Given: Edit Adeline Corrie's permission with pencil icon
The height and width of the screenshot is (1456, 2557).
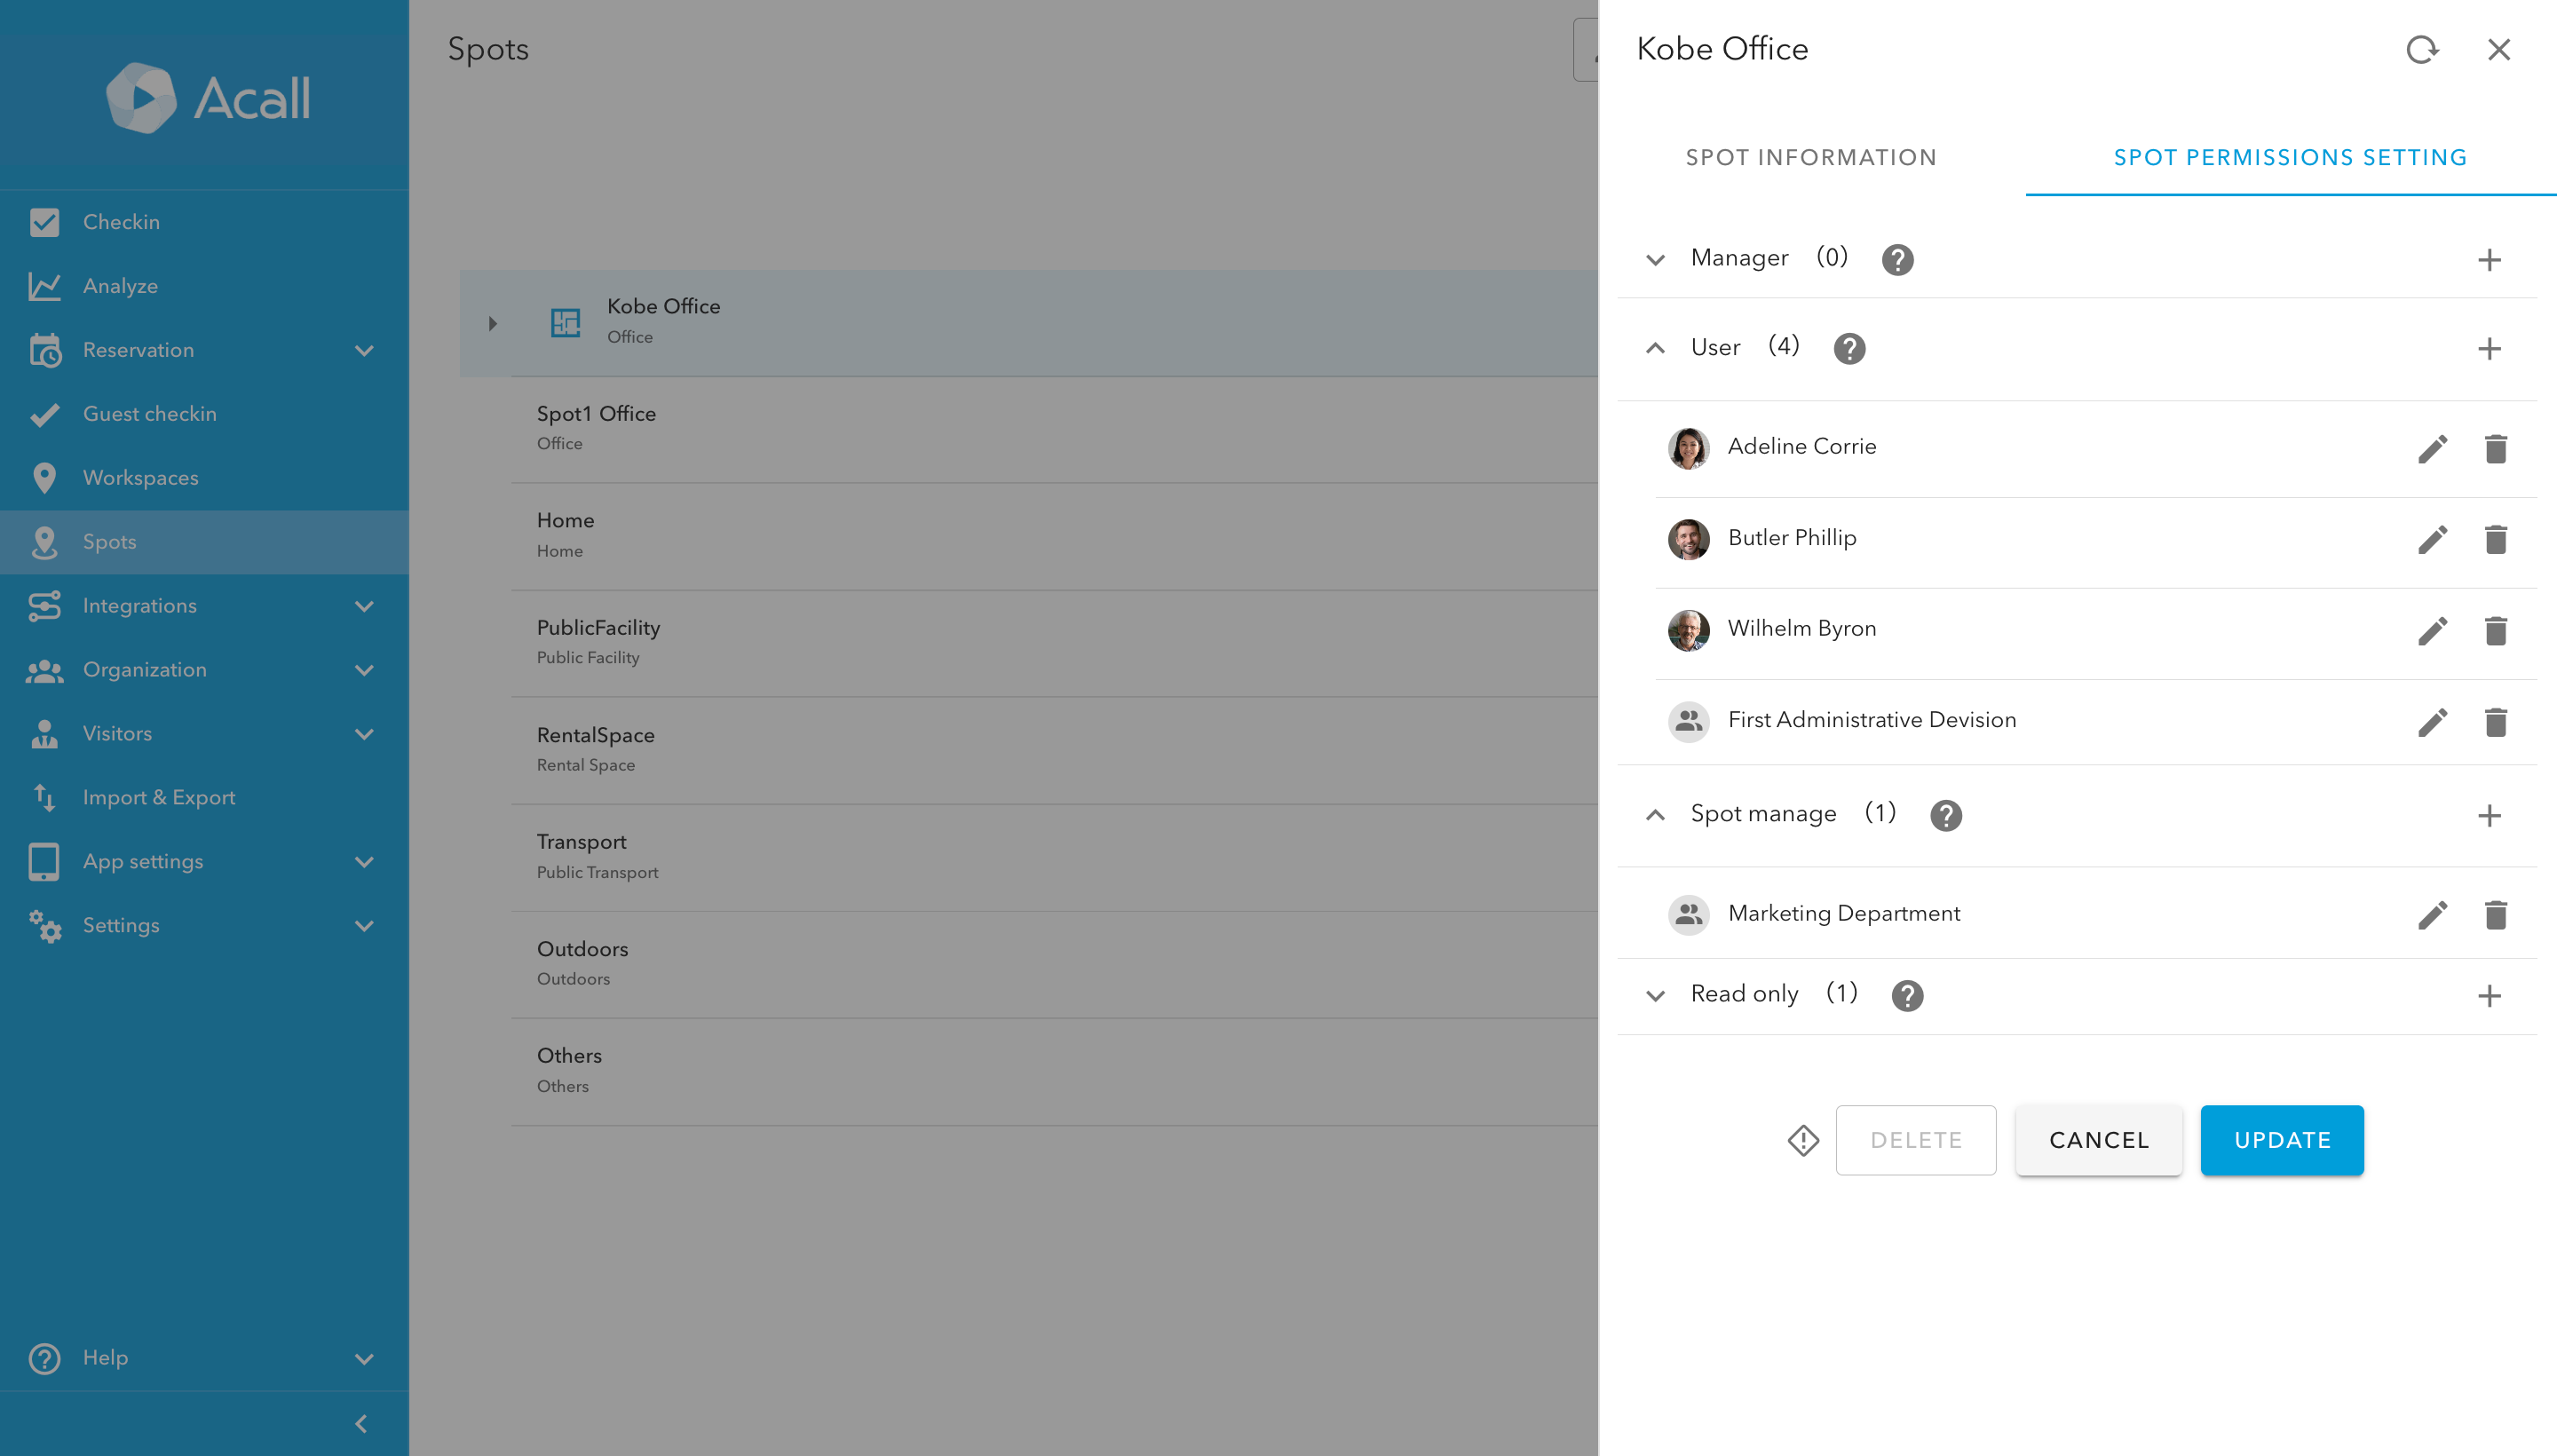Looking at the screenshot, I should 2434,449.
